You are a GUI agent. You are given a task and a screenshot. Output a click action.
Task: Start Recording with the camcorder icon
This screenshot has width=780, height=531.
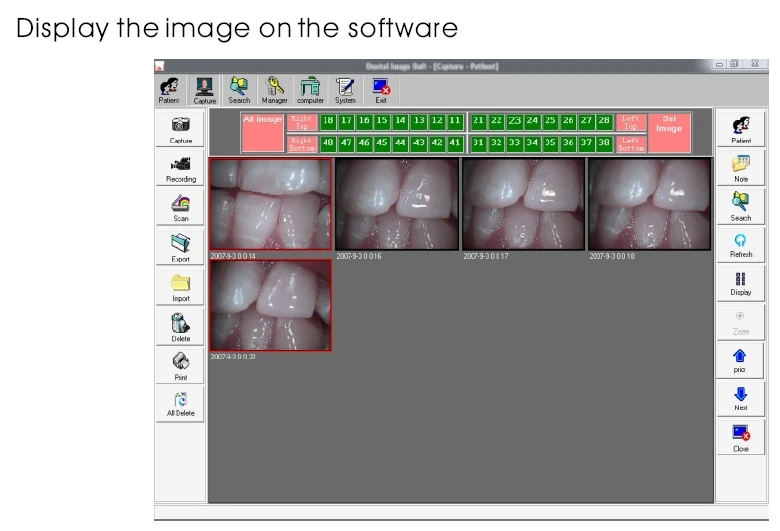click(180, 168)
